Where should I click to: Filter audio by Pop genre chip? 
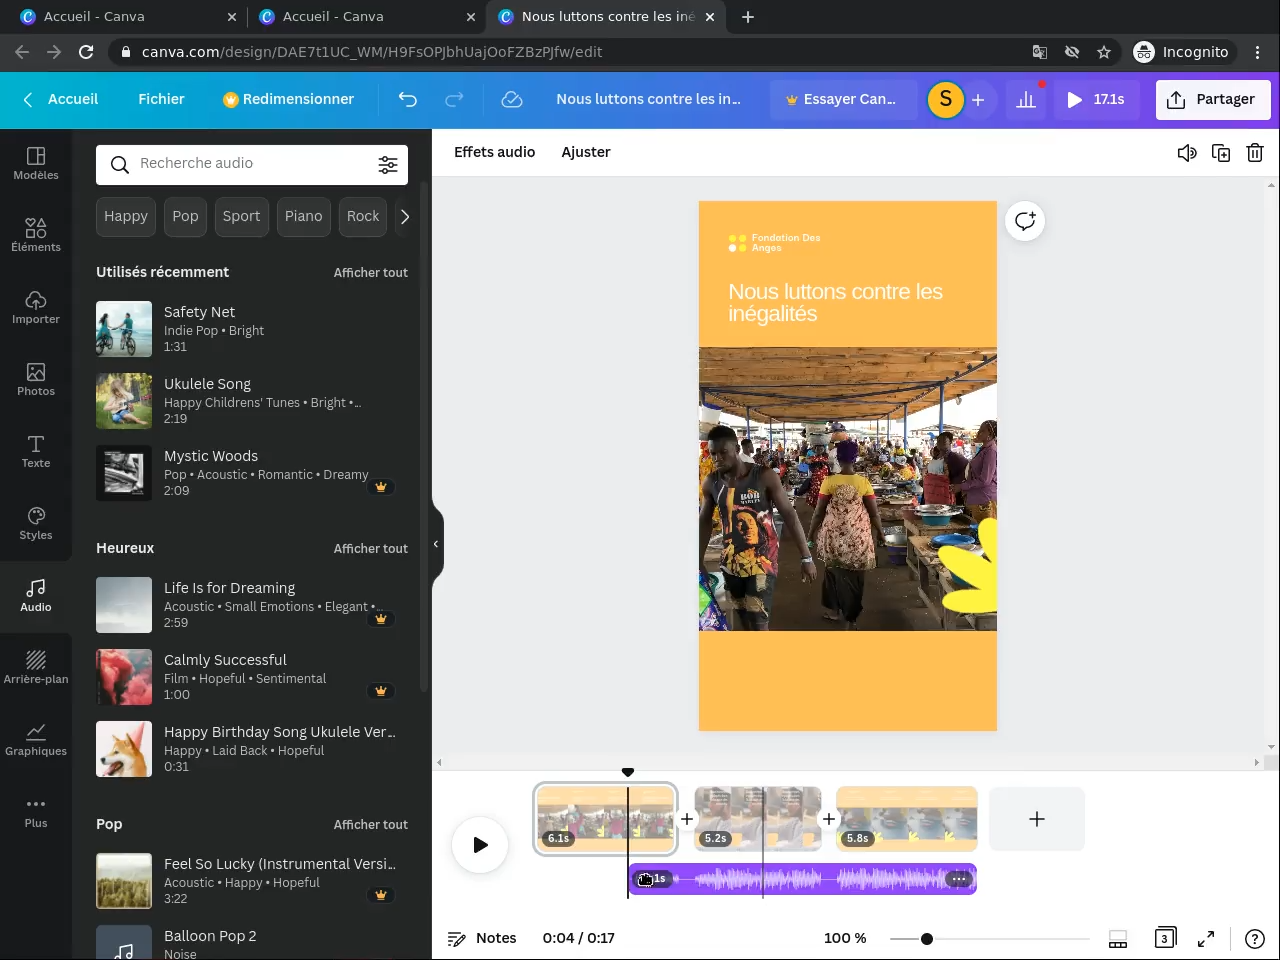(185, 216)
